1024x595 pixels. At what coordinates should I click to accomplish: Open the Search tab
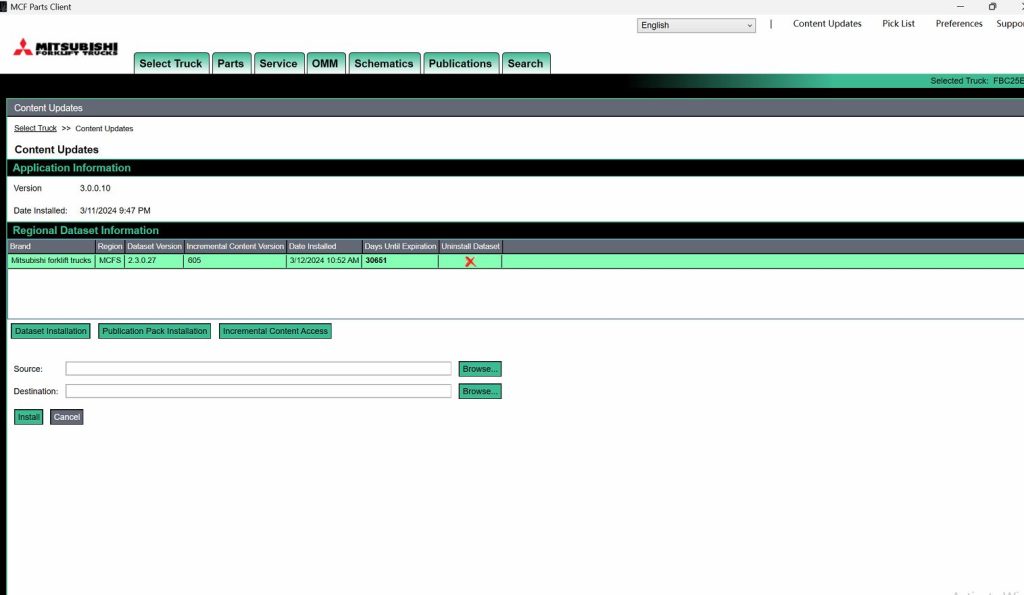(526, 62)
